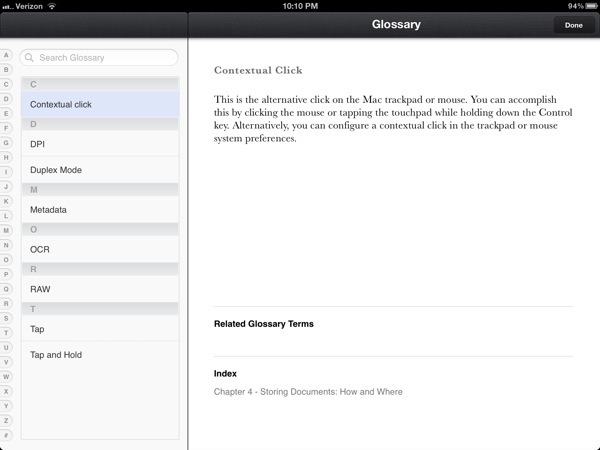Jump to letter D in alphabet index
The image size is (600, 450).
pyautogui.click(x=6, y=99)
